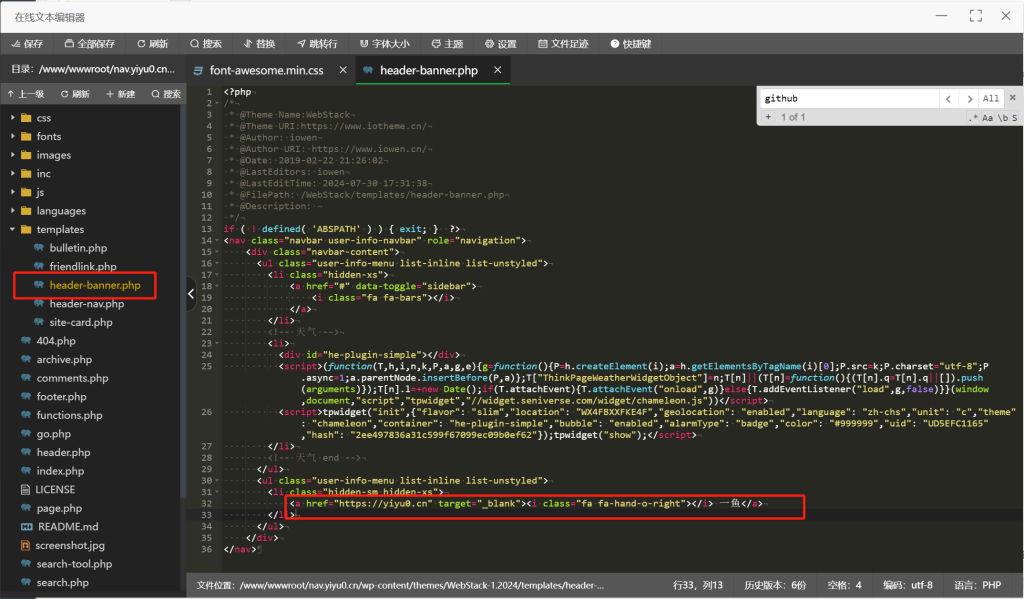1024x599 pixels.
Task: Expand the css folder
Action: pos(12,118)
